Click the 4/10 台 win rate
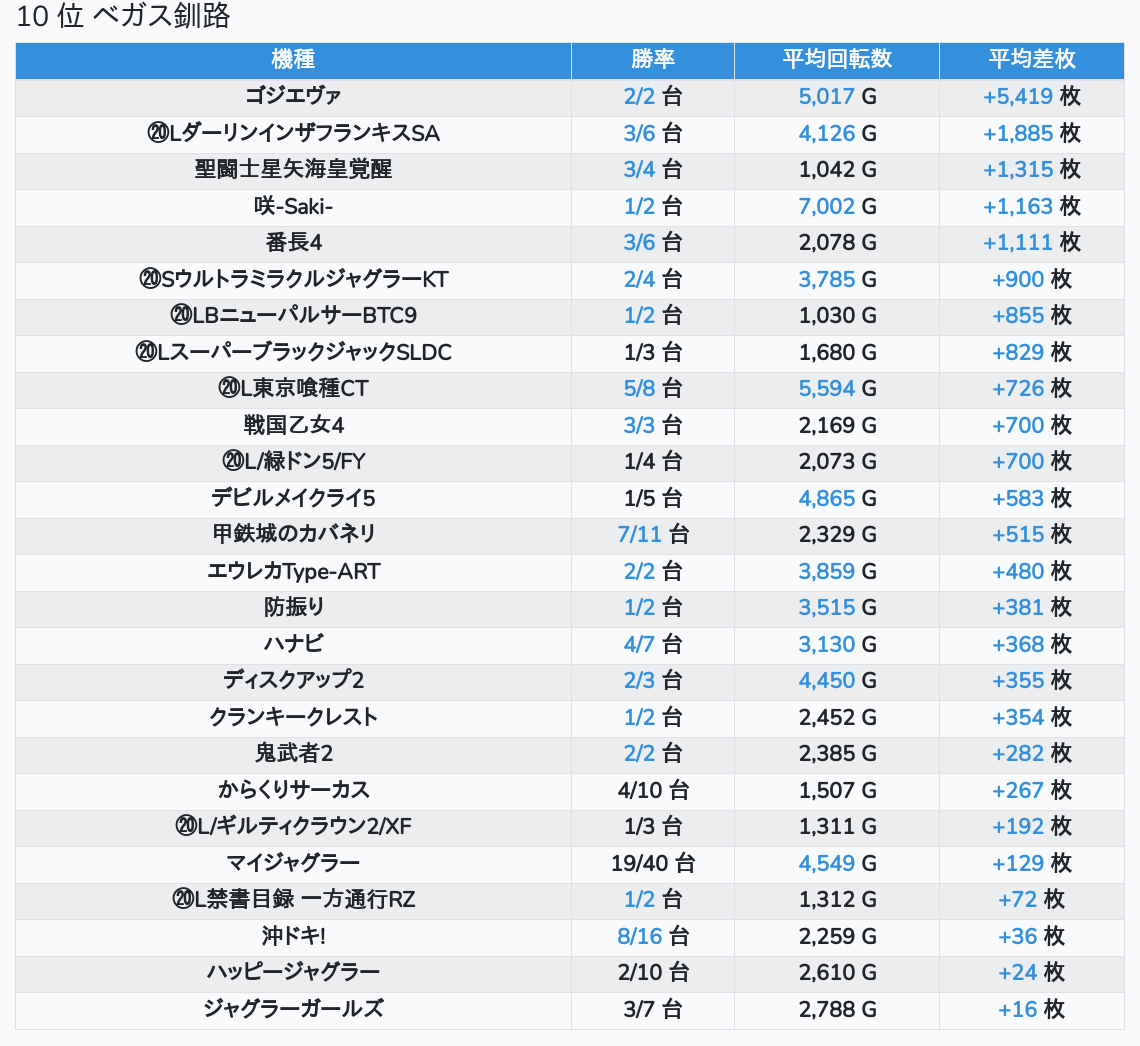Viewport: 1140px width, 1046px height. (652, 791)
